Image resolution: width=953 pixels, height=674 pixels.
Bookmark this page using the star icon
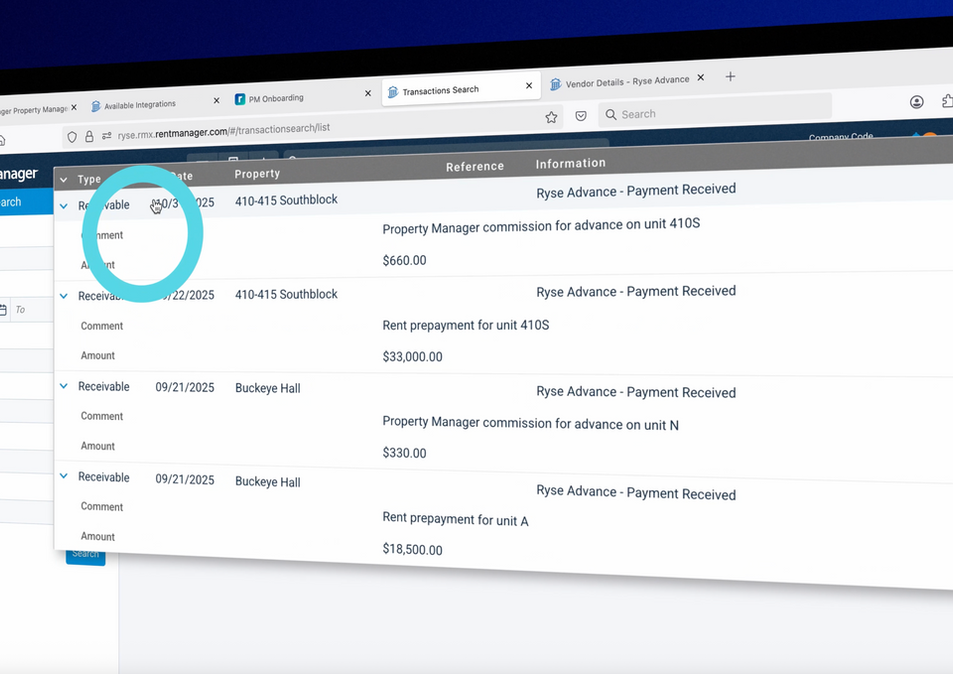[551, 117]
